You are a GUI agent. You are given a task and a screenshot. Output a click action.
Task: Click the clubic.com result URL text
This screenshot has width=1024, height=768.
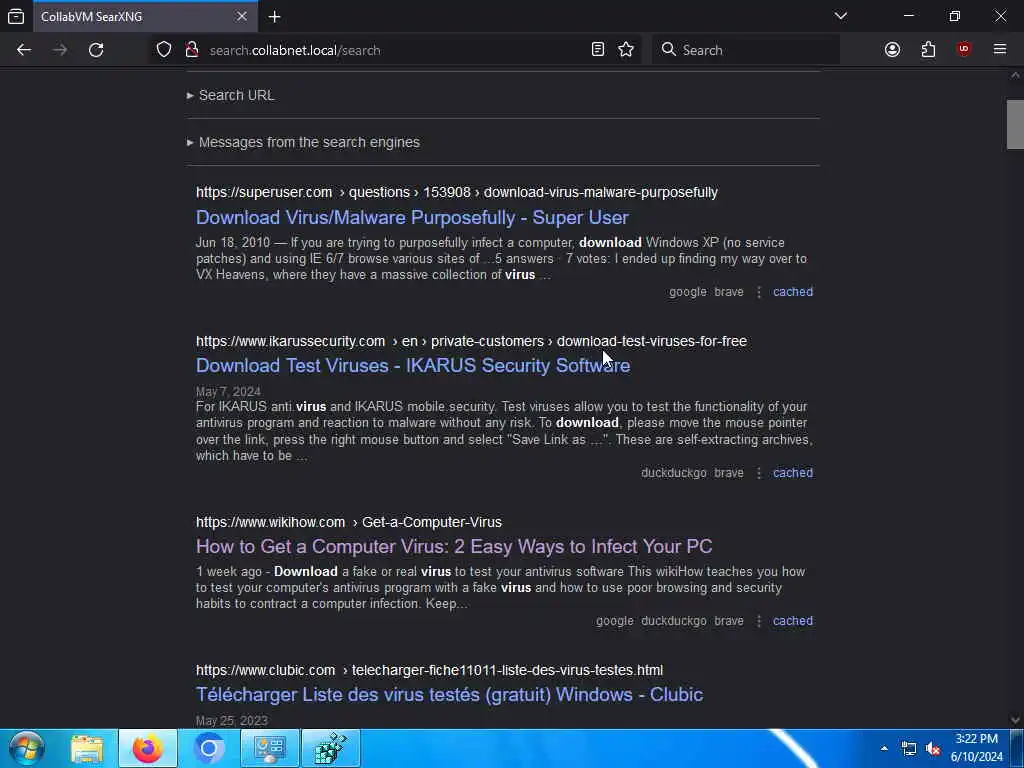click(429, 671)
